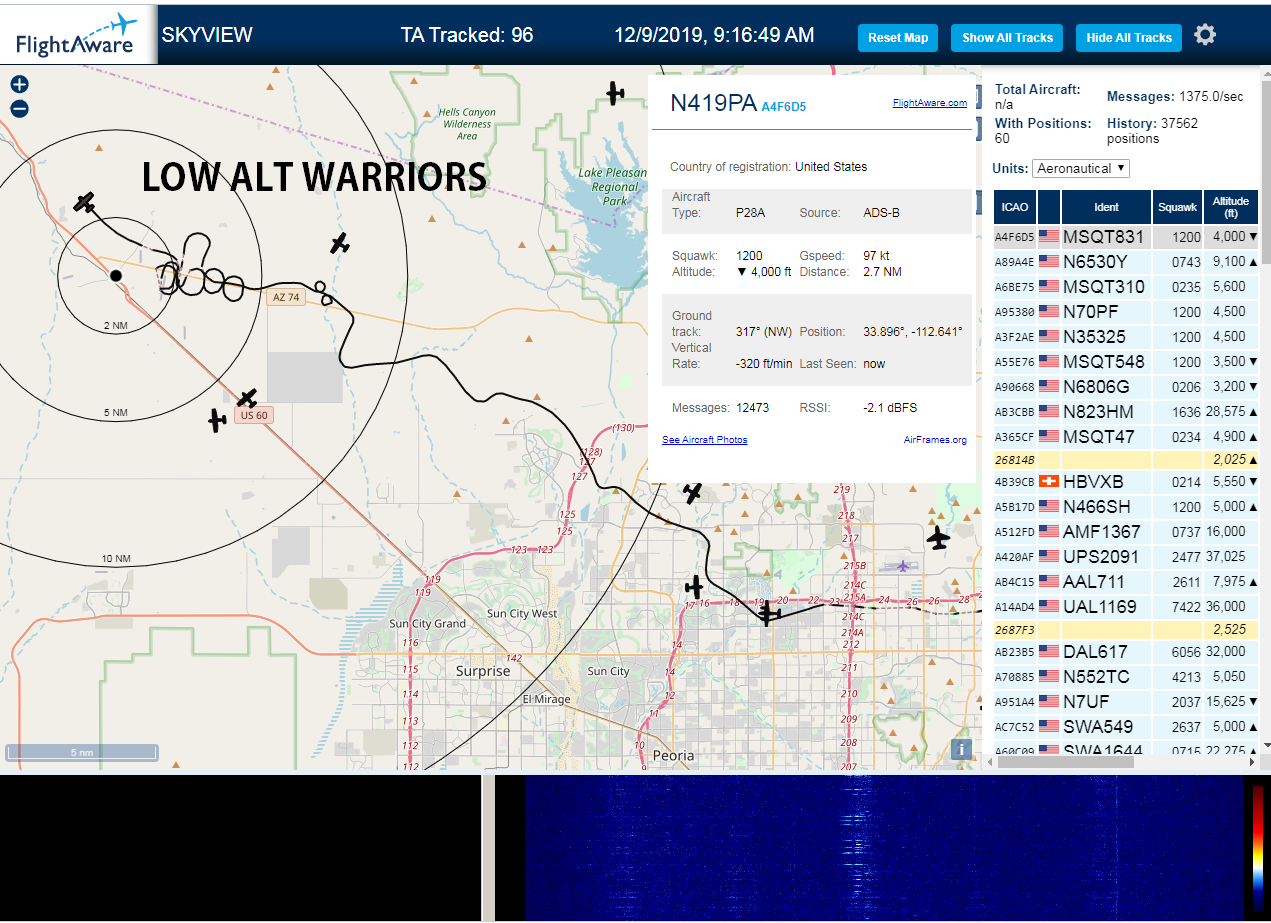Sort table by ICAO column header

tap(1014, 207)
